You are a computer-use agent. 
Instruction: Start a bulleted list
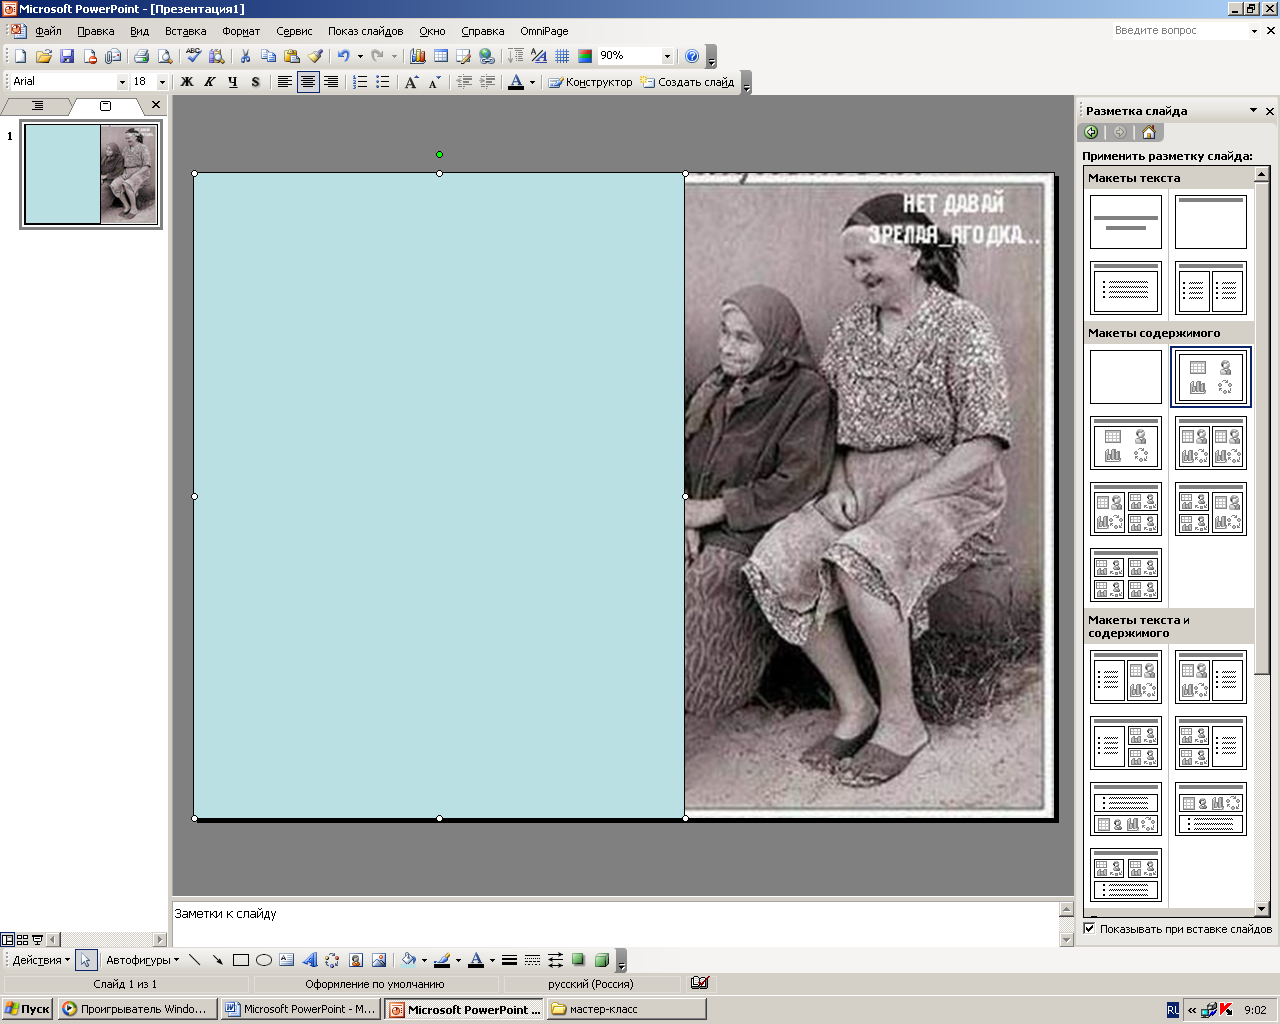[x=383, y=82]
